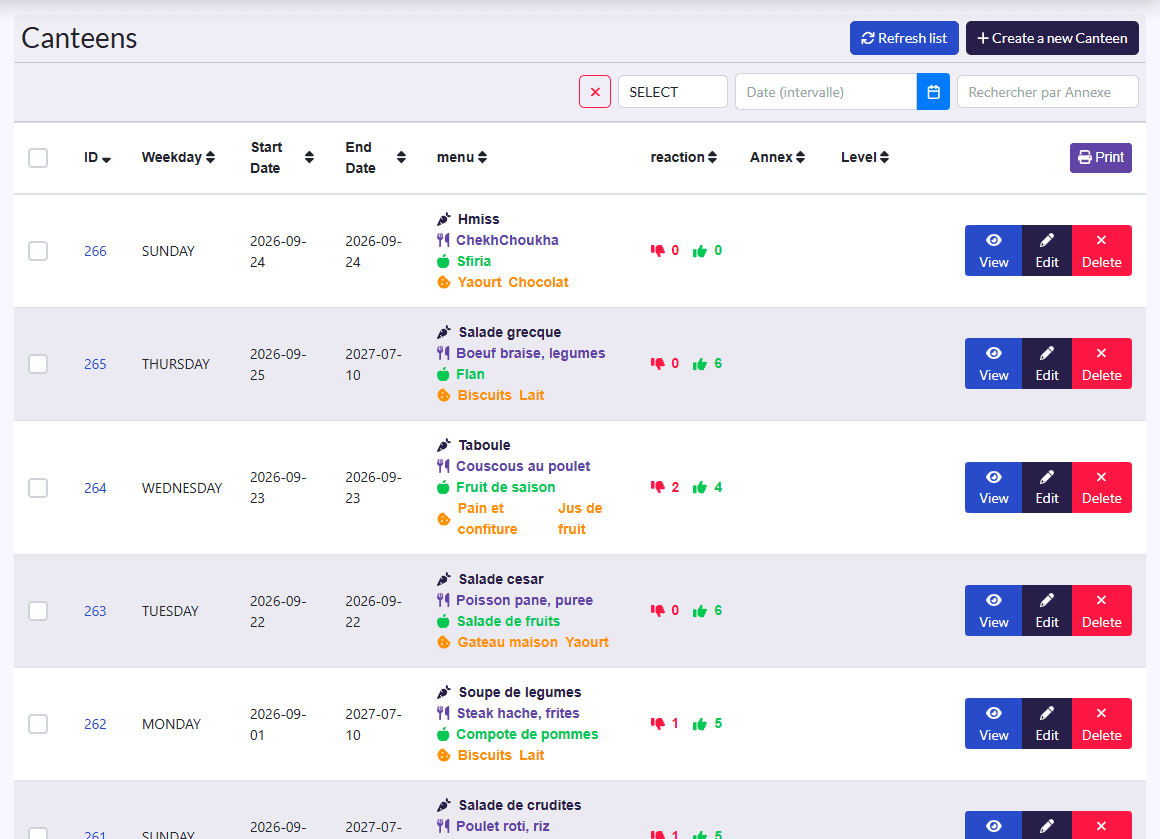Viewport: 1160px width, 839px height.
Task: Sort by the Weekday column
Action: coord(178,158)
